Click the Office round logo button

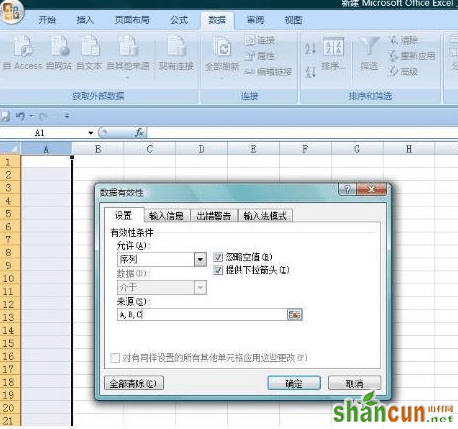(12, 13)
